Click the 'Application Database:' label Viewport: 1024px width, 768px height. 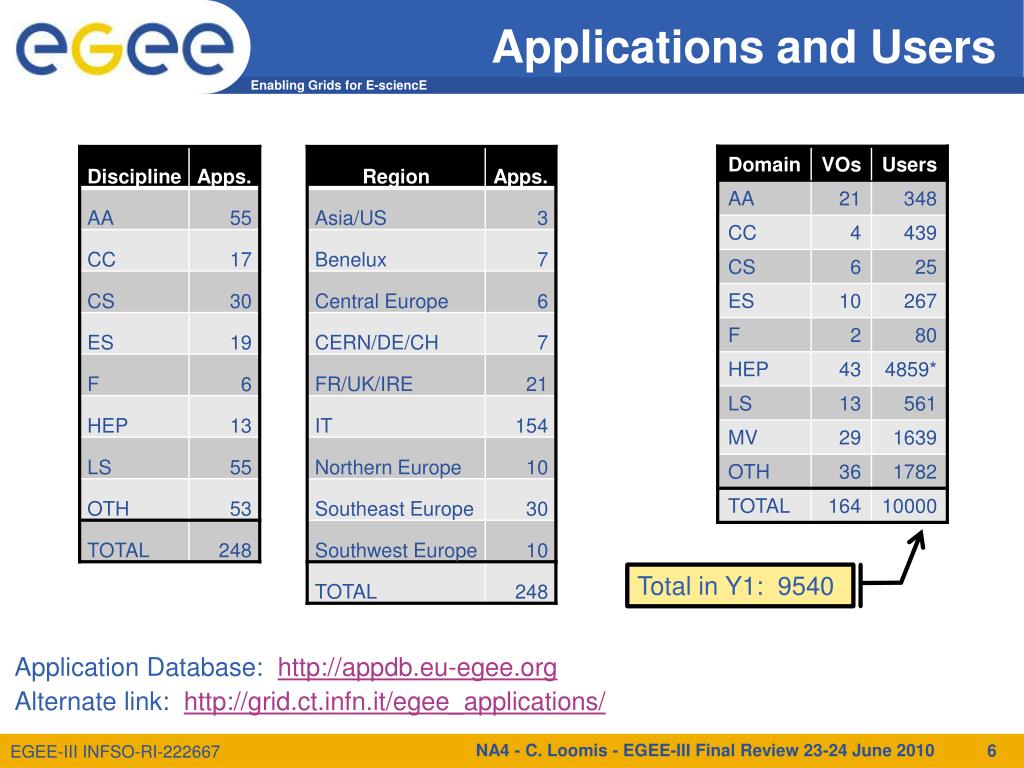(x=139, y=667)
